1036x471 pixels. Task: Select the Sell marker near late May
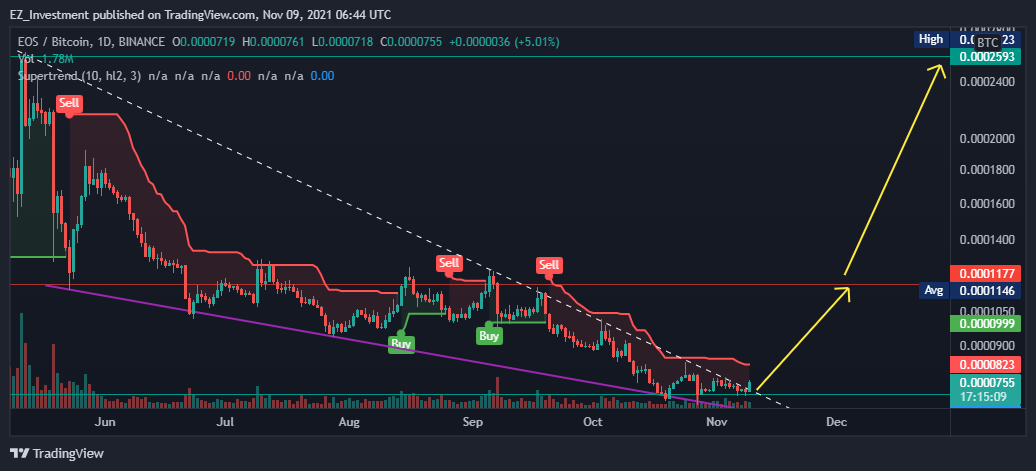tap(69, 104)
